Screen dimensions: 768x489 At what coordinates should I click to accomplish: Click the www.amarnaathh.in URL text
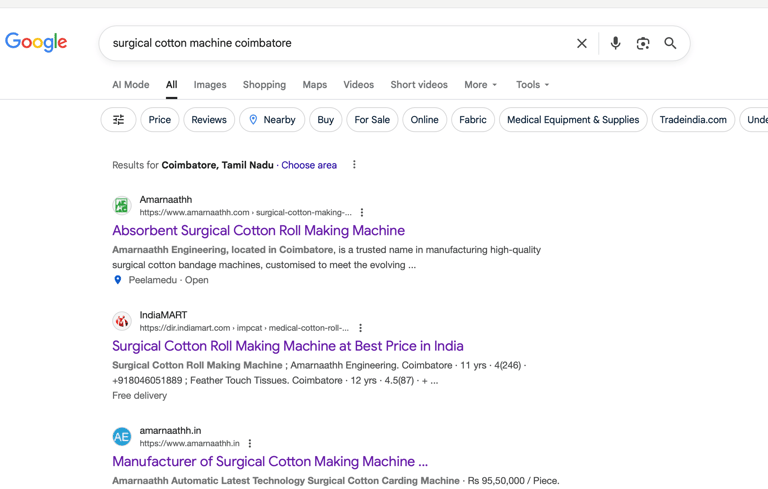click(x=190, y=443)
